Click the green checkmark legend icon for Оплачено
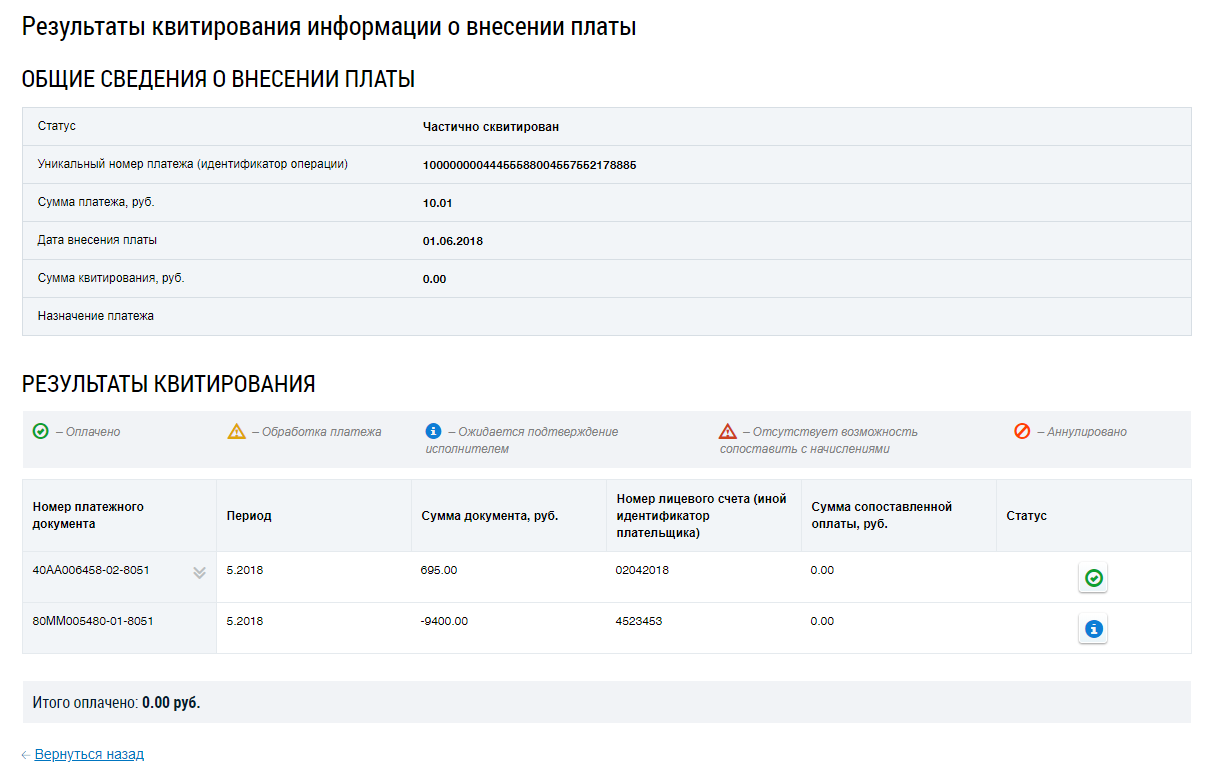 [x=41, y=432]
